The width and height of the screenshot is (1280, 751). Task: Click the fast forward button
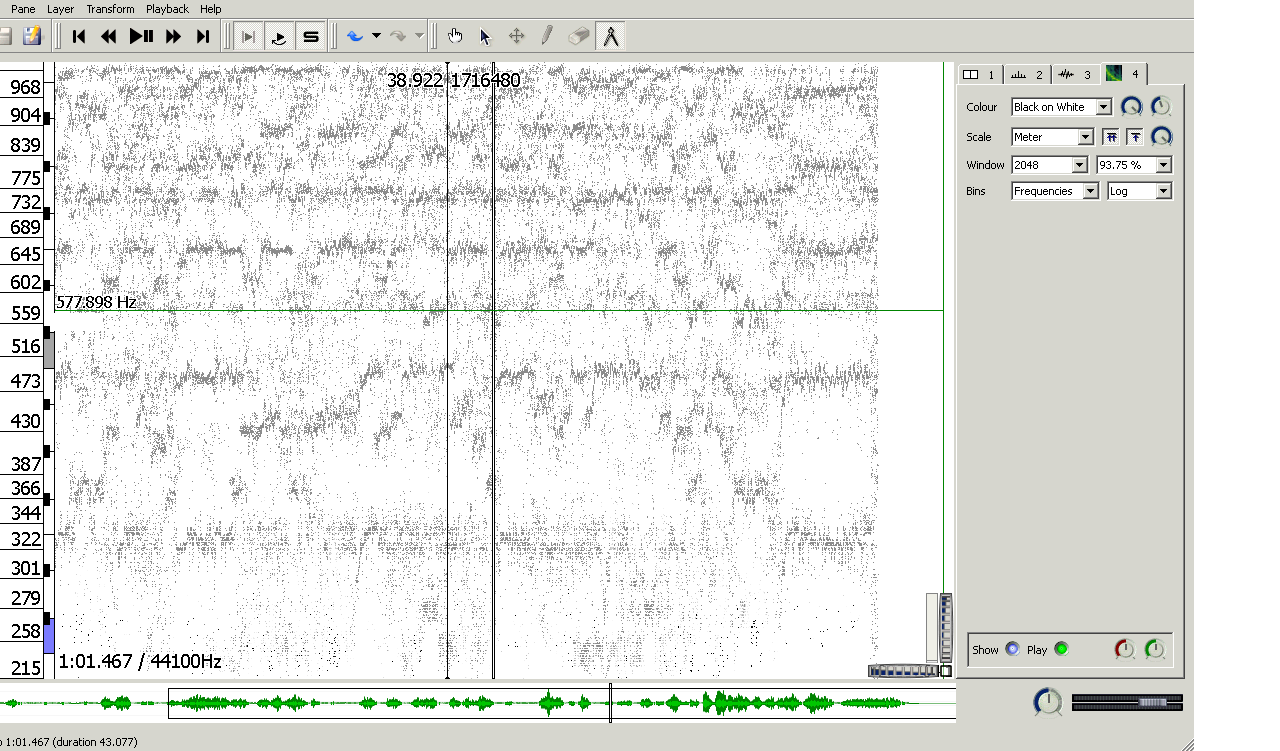pyautogui.click(x=172, y=37)
